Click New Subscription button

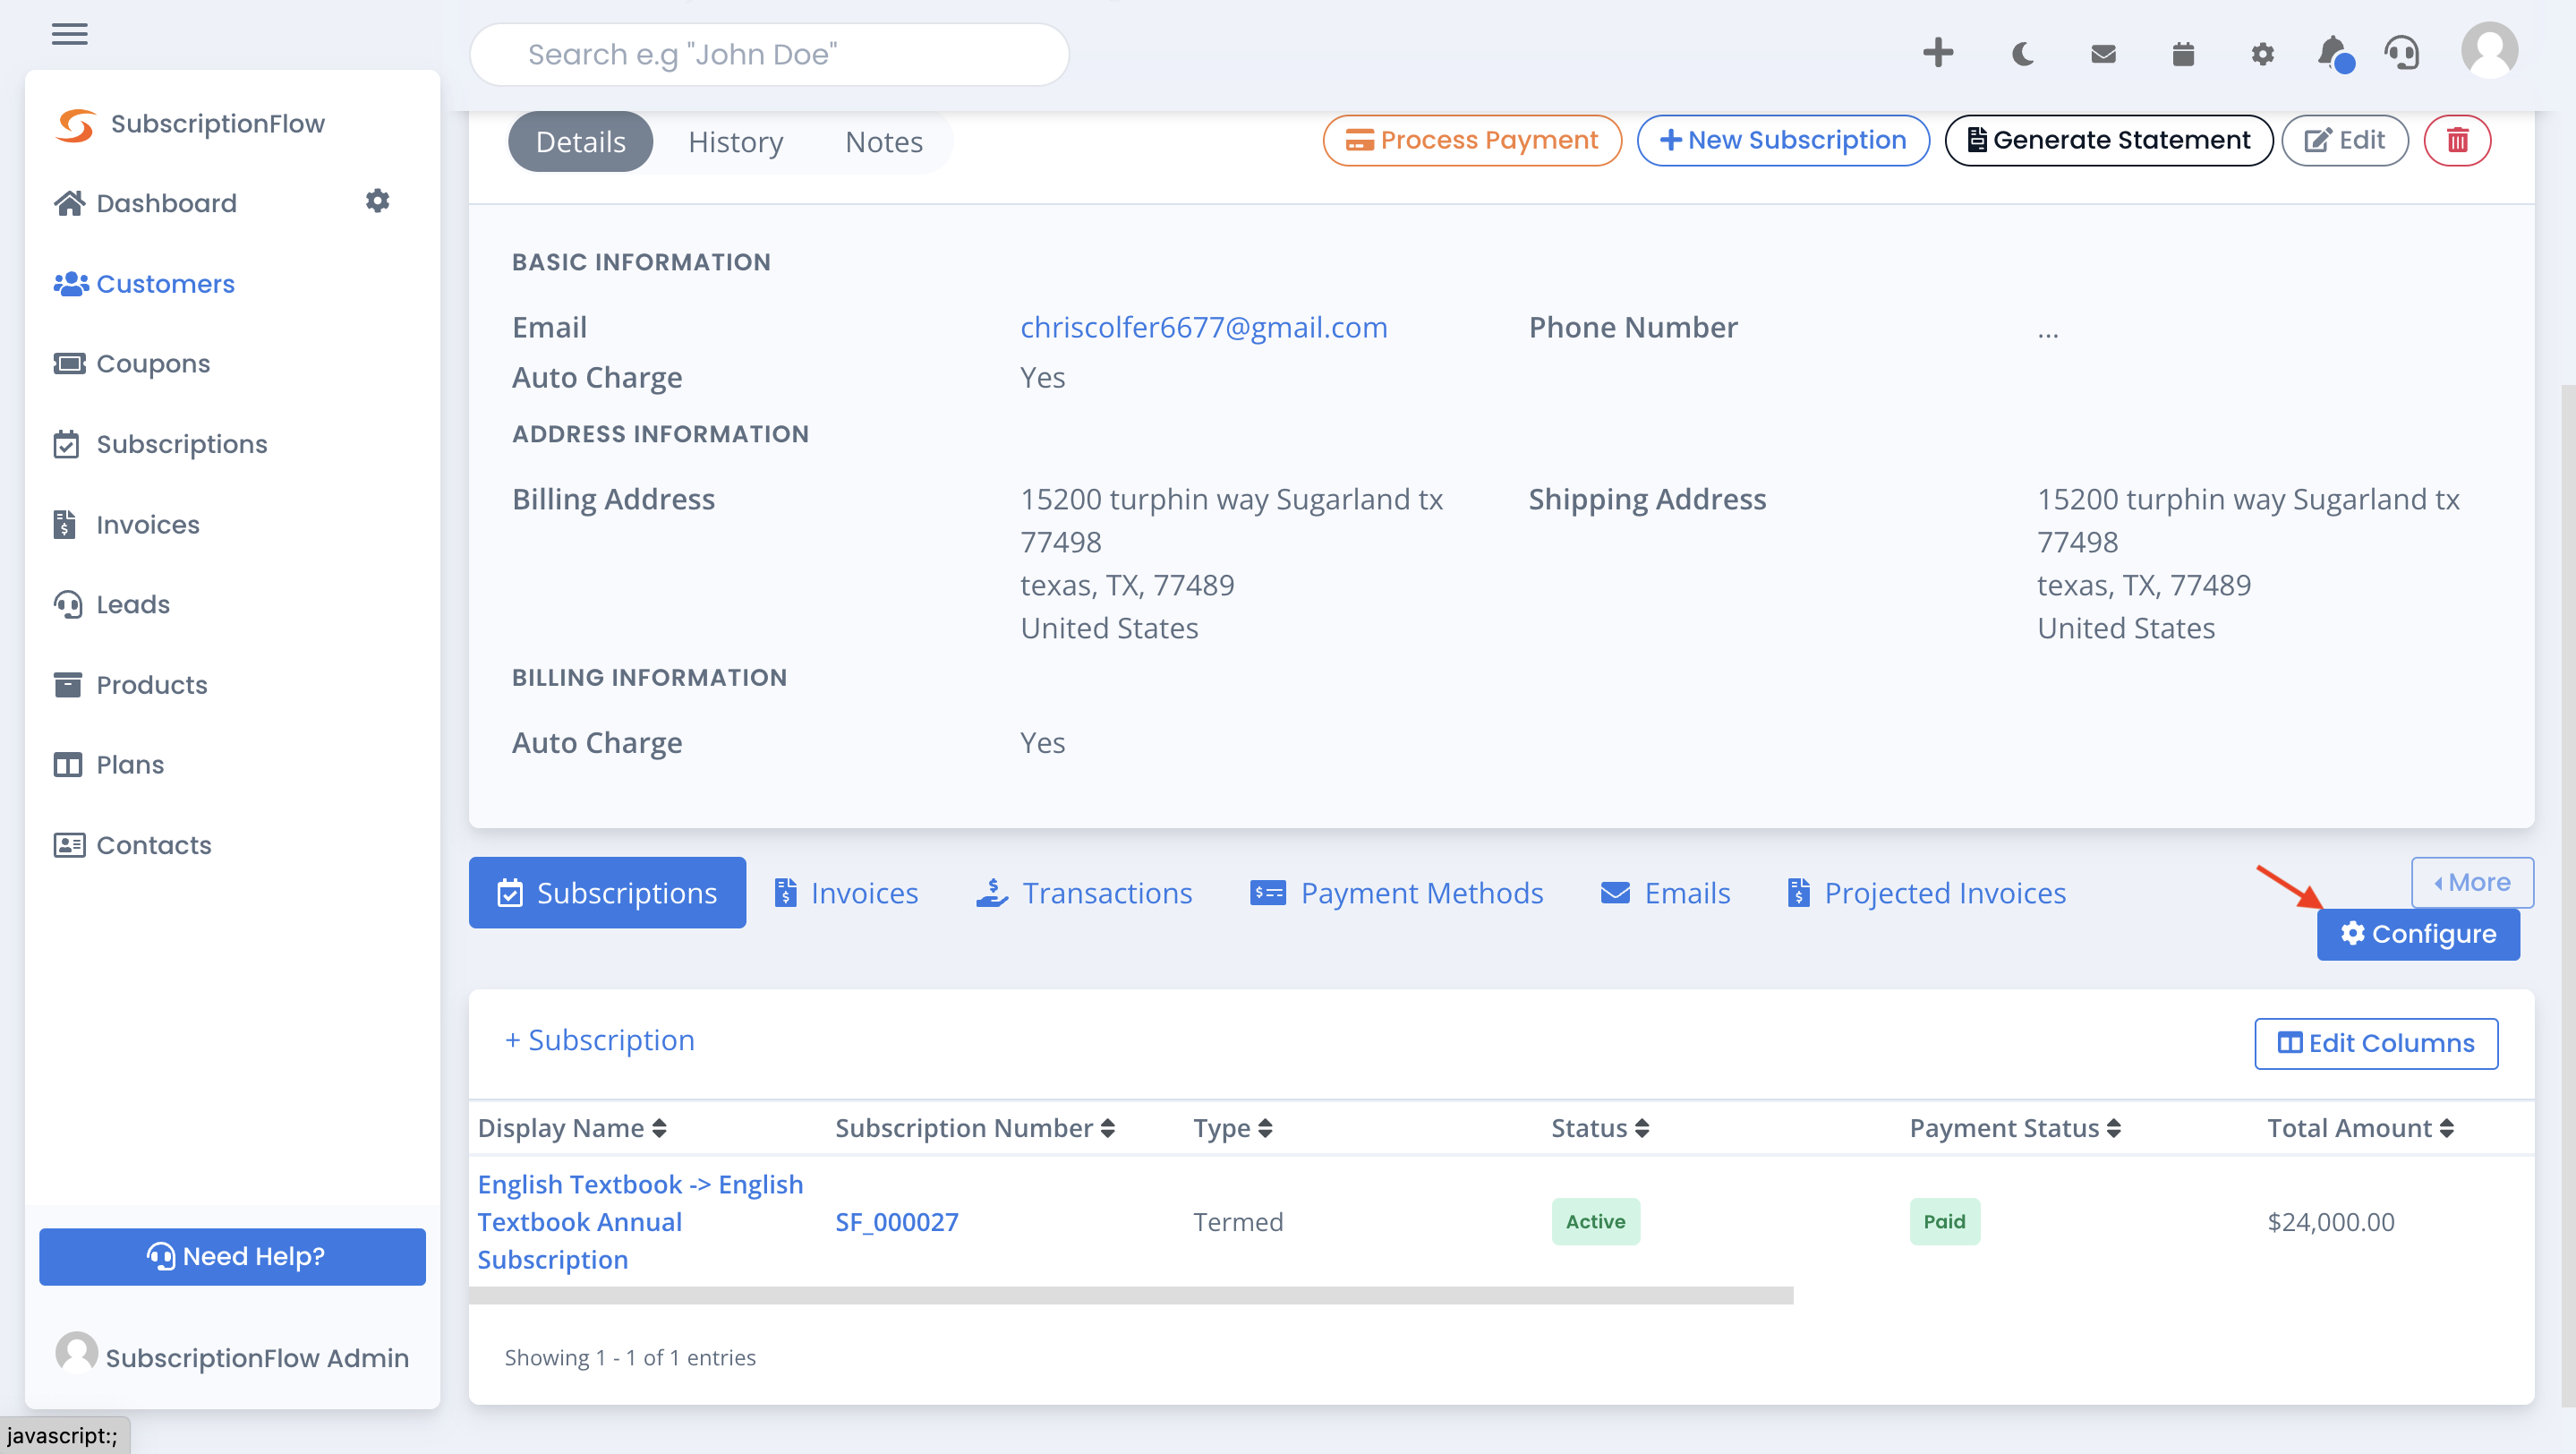(1782, 140)
